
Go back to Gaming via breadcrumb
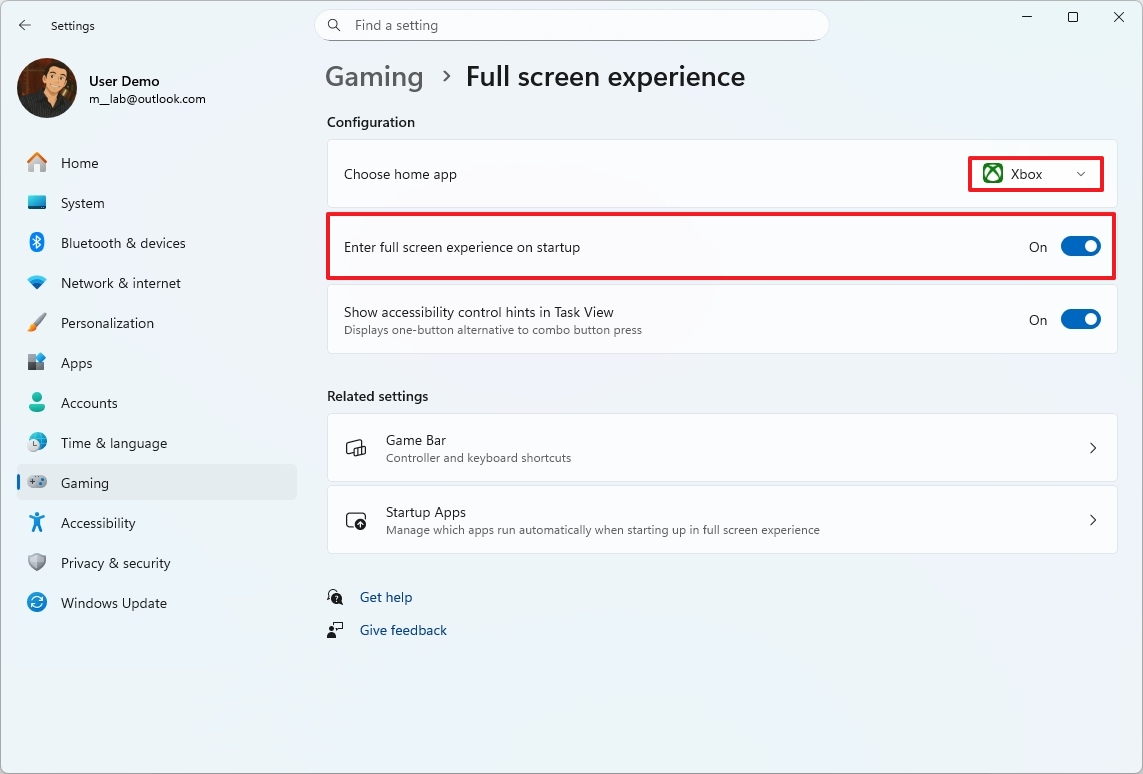(x=374, y=76)
